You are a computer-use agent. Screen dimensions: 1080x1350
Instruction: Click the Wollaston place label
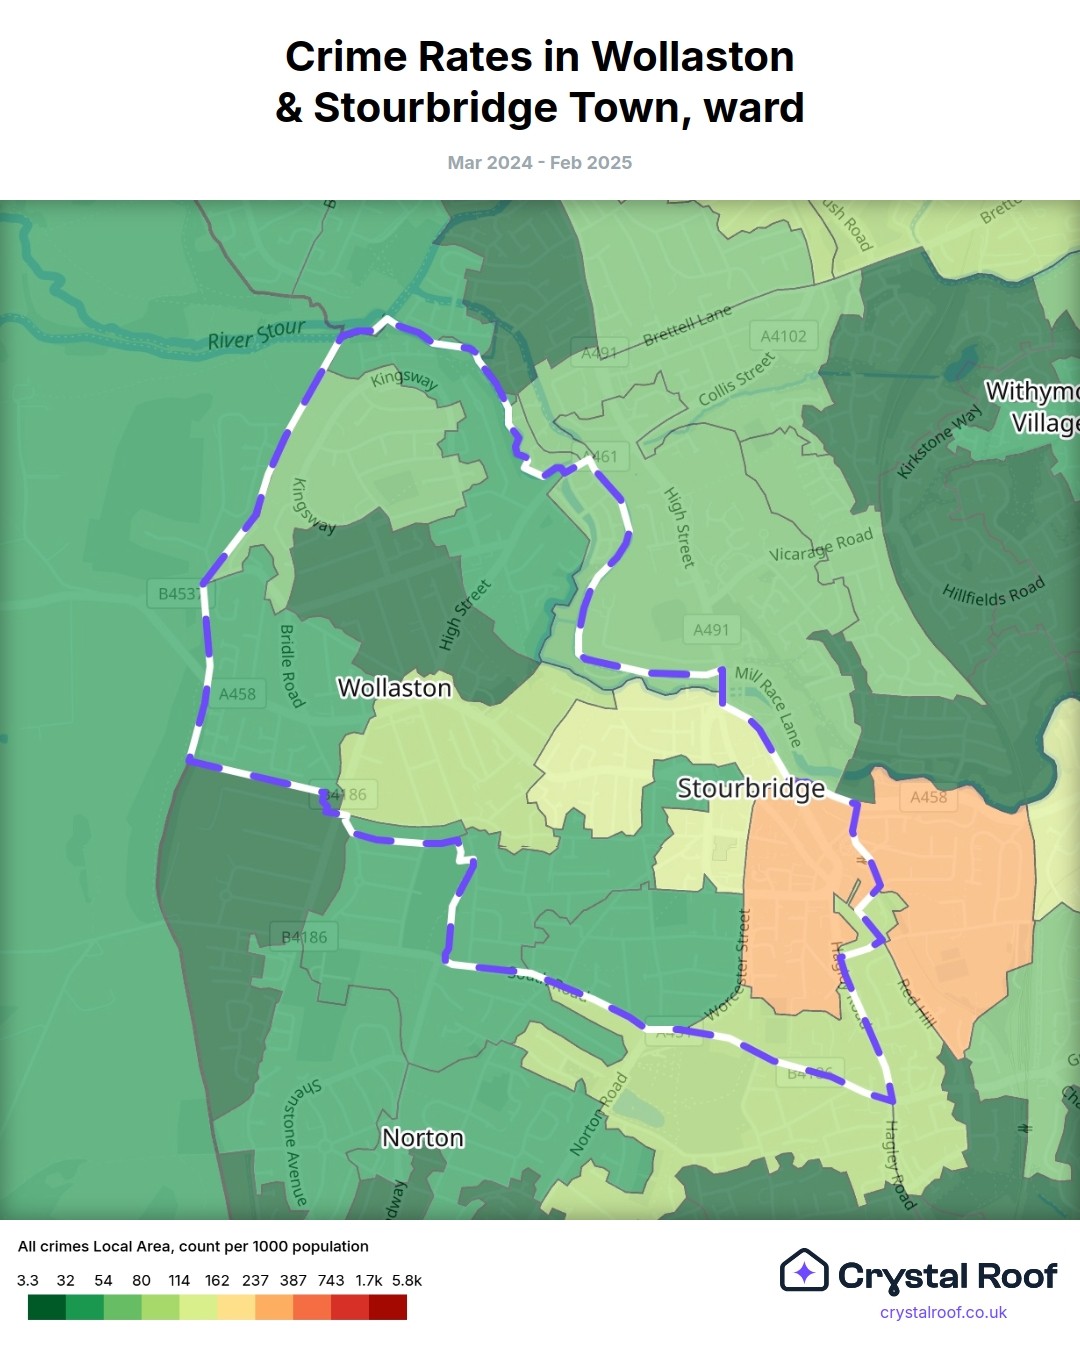coord(394,688)
